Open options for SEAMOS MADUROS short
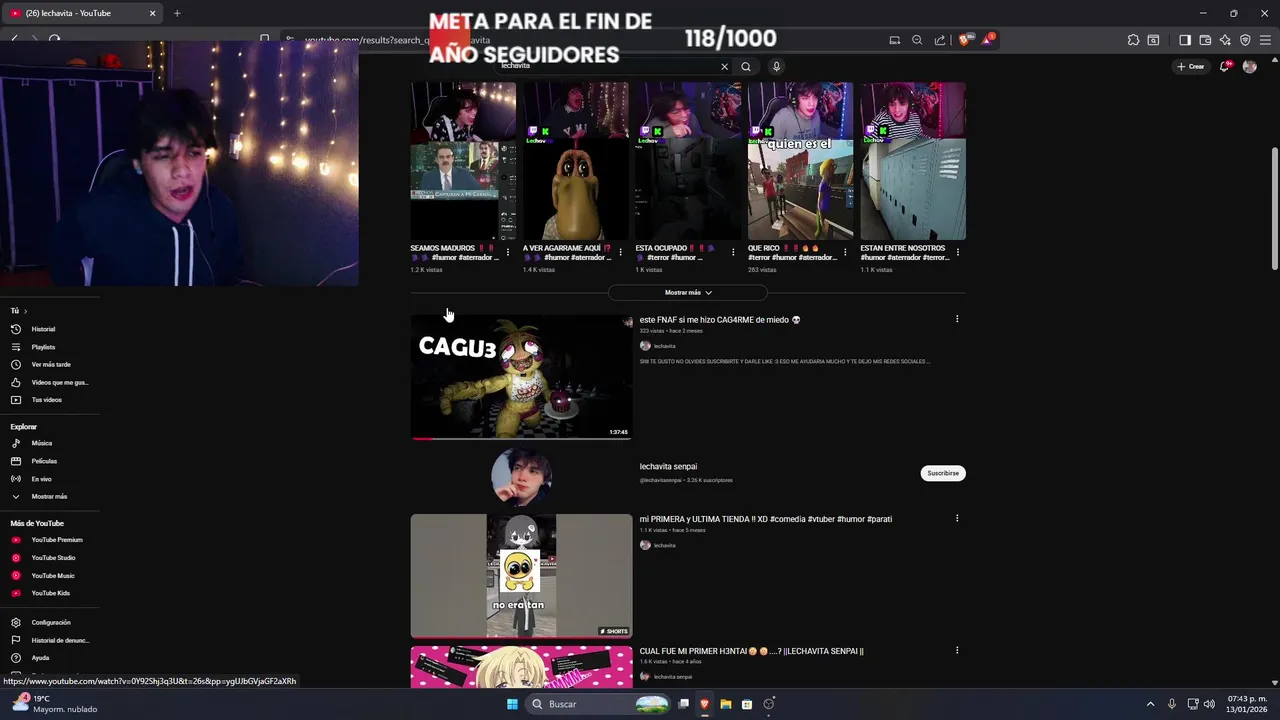The height and width of the screenshot is (720, 1280). [x=508, y=253]
